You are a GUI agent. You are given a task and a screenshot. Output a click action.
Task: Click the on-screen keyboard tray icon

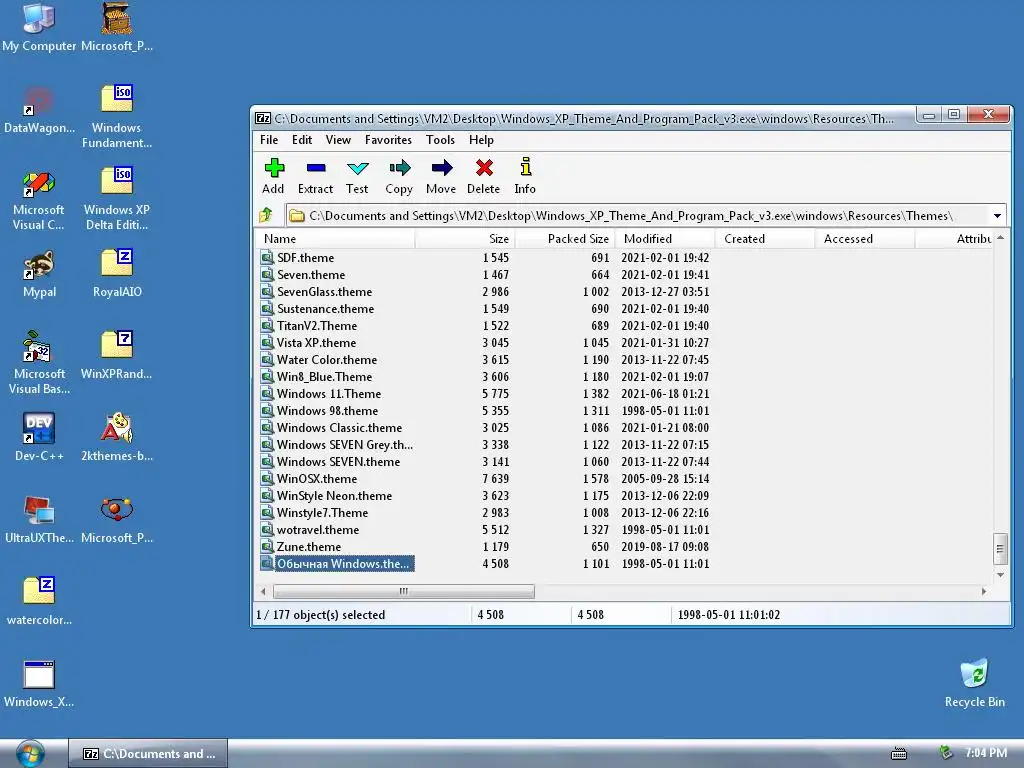pyautogui.click(x=899, y=754)
